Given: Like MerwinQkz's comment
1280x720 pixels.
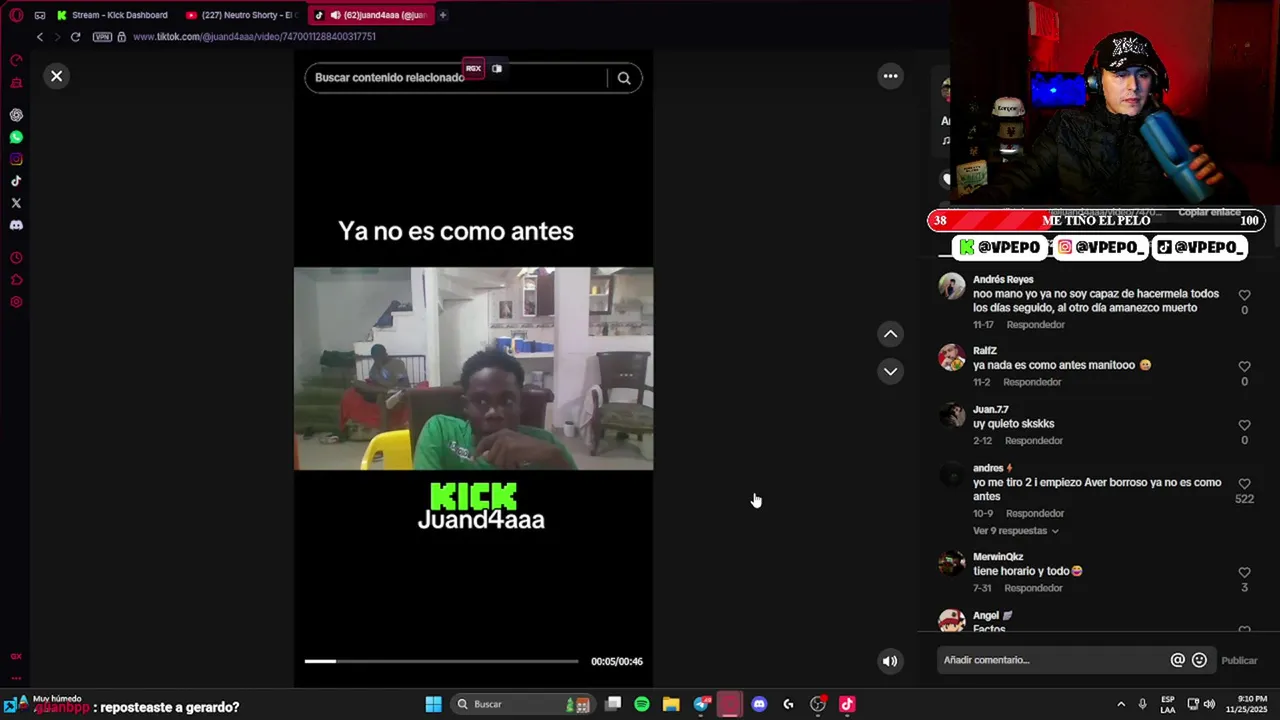Looking at the screenshot, I should pyautogui.click(x=1244, y=572).
